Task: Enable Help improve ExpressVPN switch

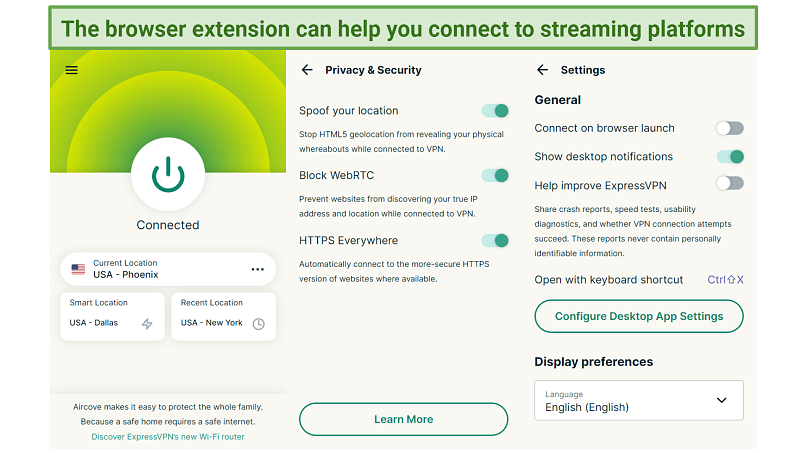Action: pos(730,183)
